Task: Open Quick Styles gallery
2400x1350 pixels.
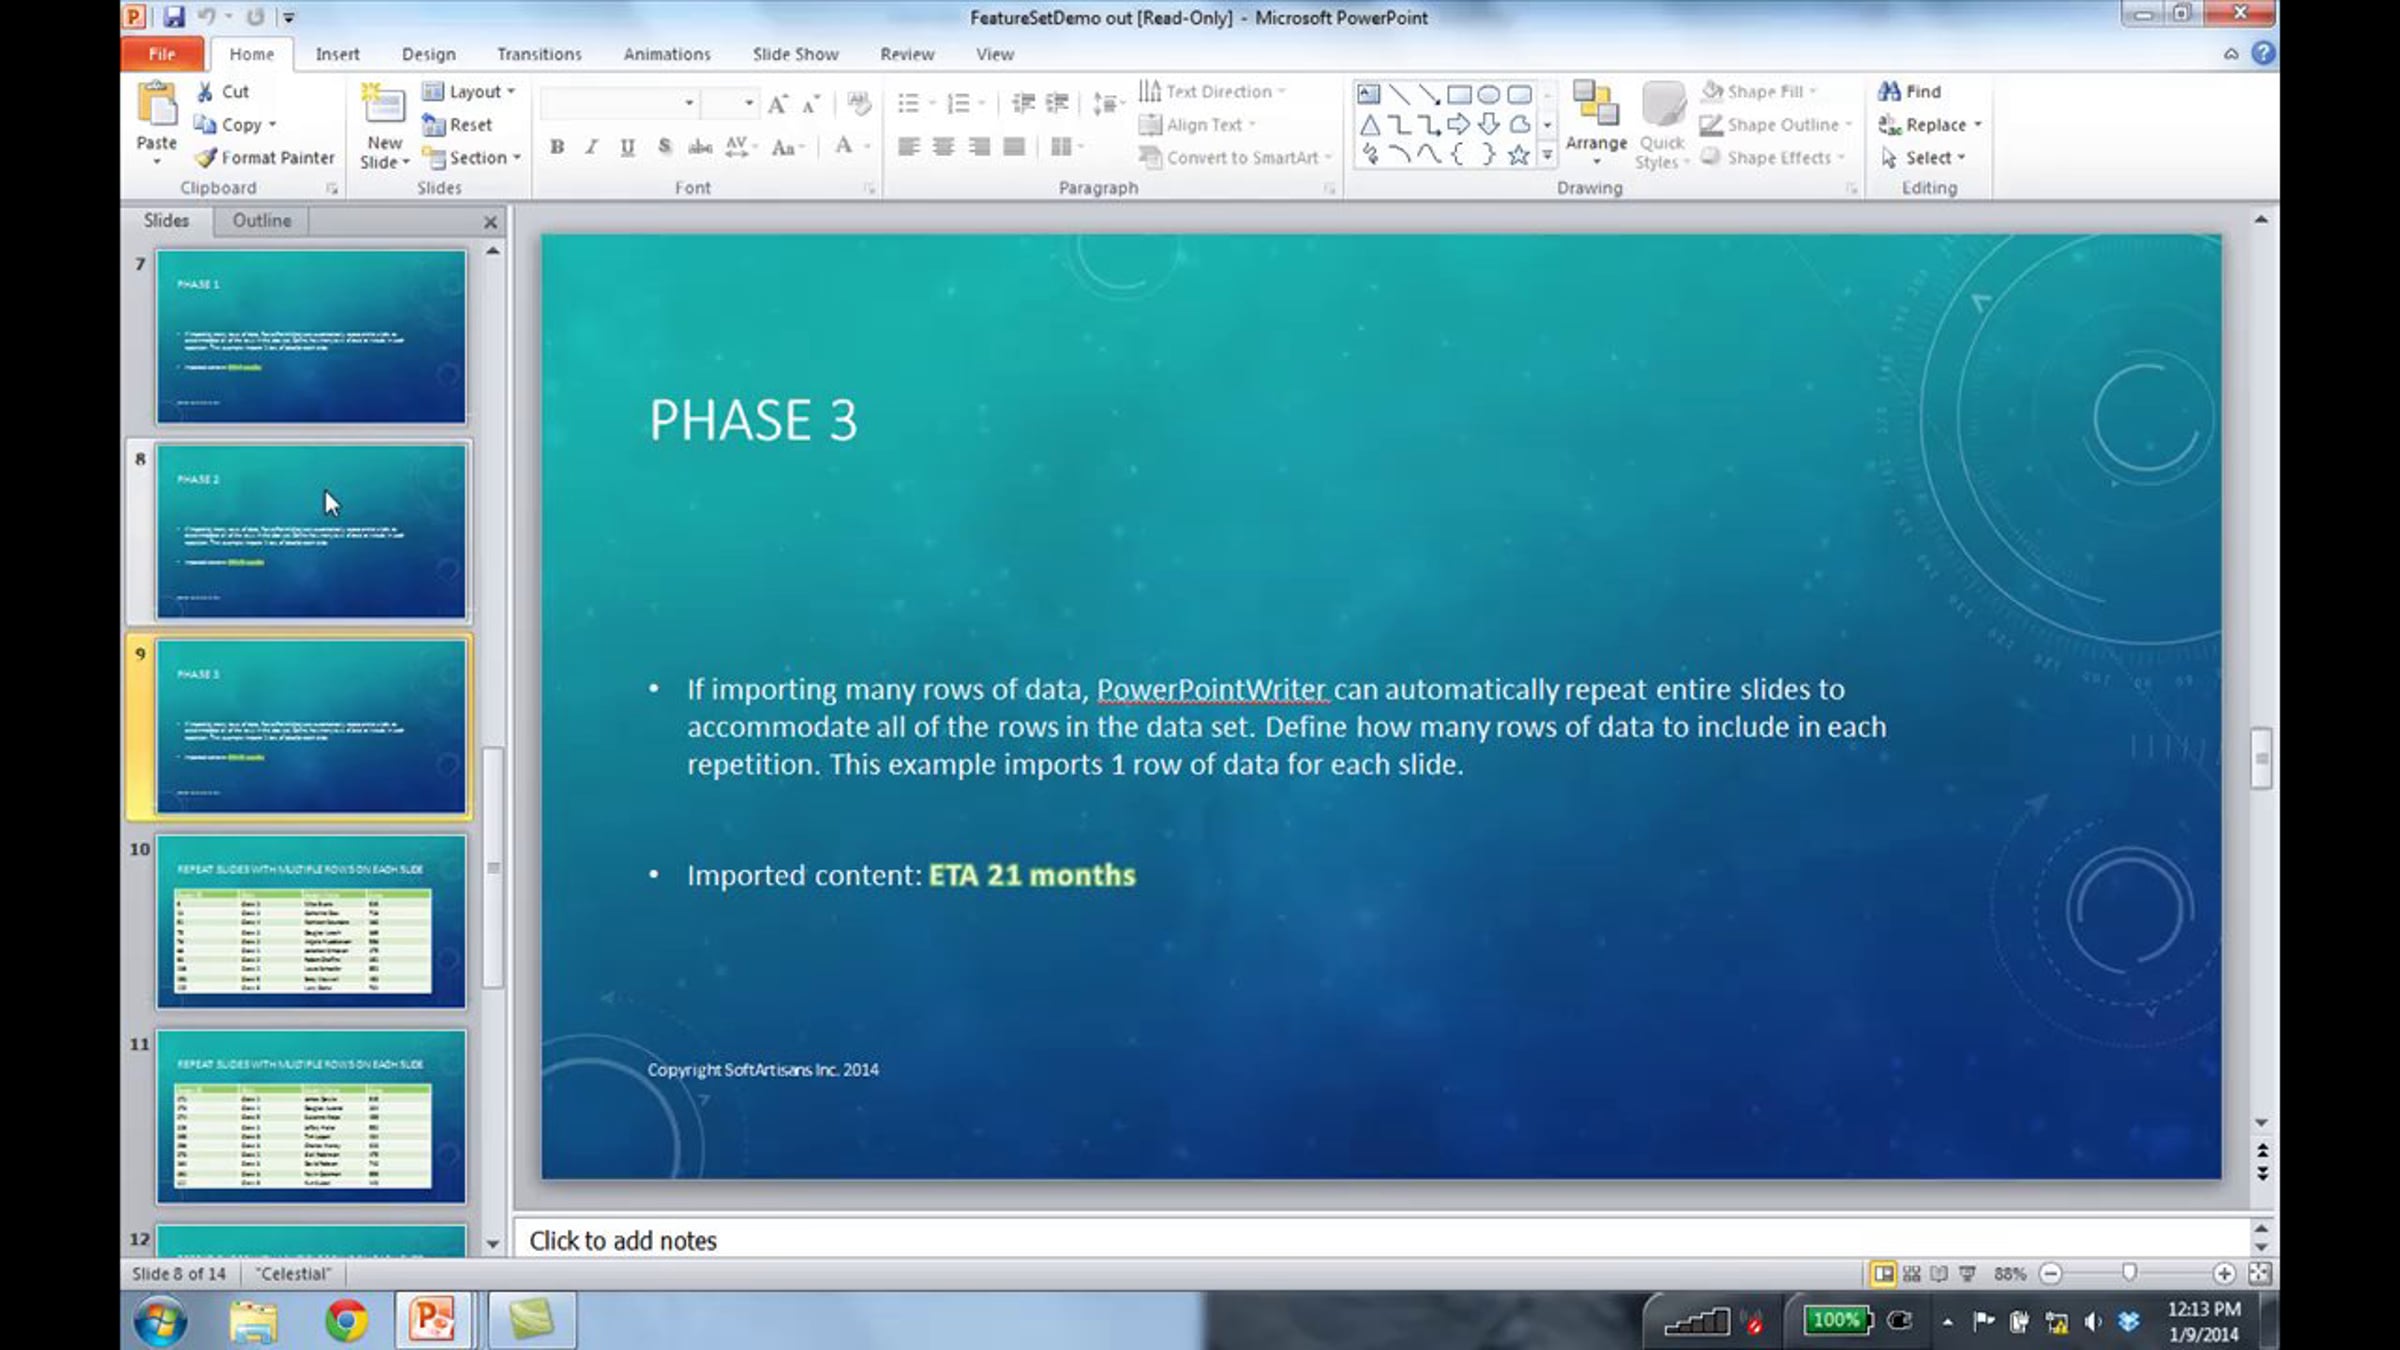Action: (1662, 124)
